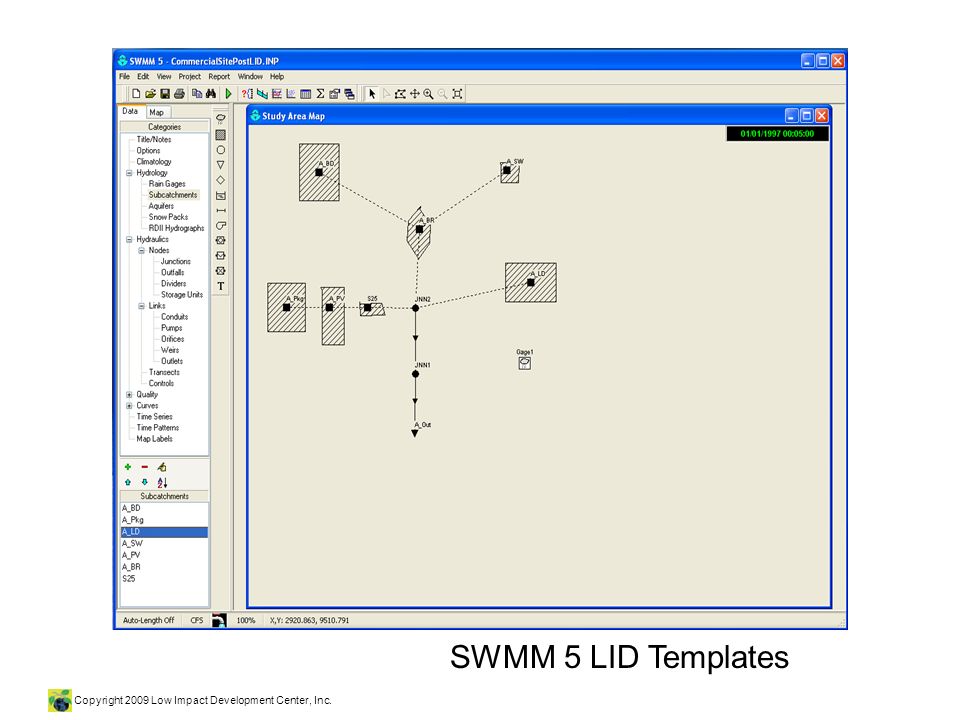Click Auto-Length Off in the status bar

click(149, 620)
